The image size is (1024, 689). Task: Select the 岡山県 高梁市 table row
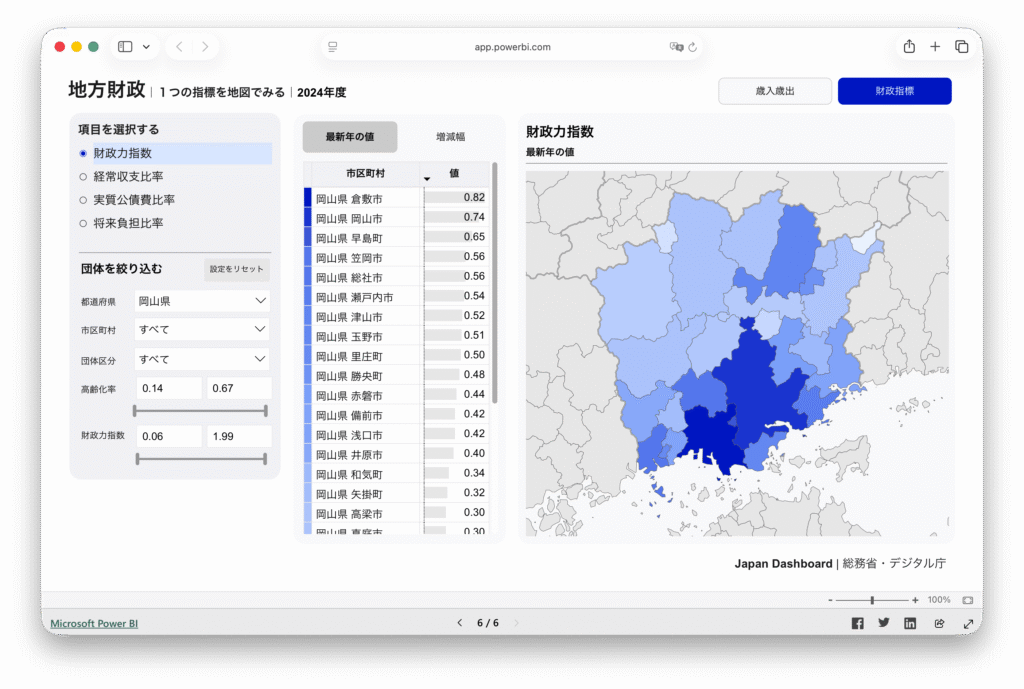coord(396,513)
